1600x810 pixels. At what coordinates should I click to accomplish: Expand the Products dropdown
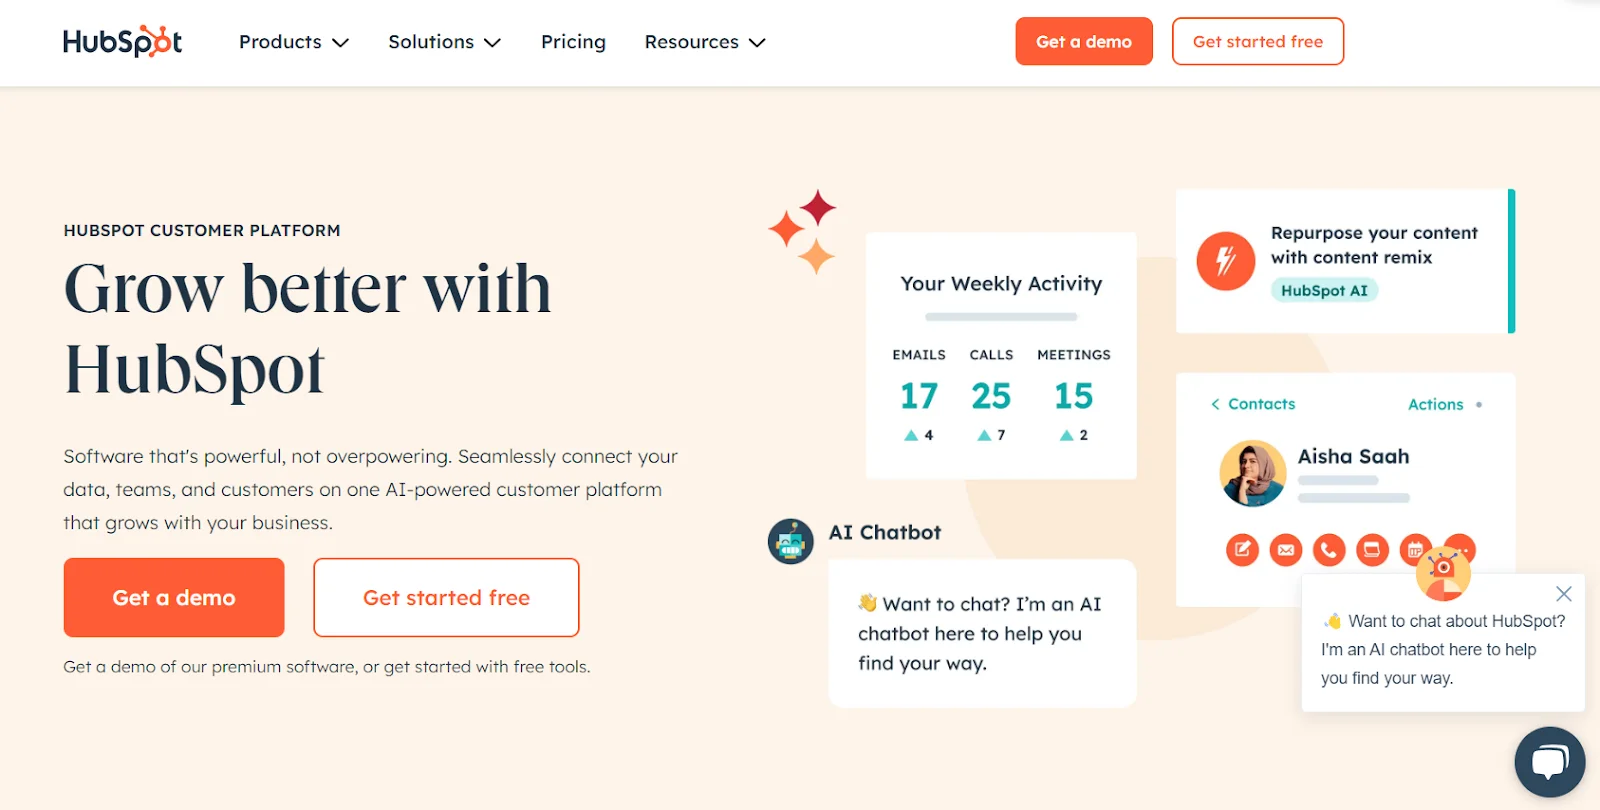(293, 42)
